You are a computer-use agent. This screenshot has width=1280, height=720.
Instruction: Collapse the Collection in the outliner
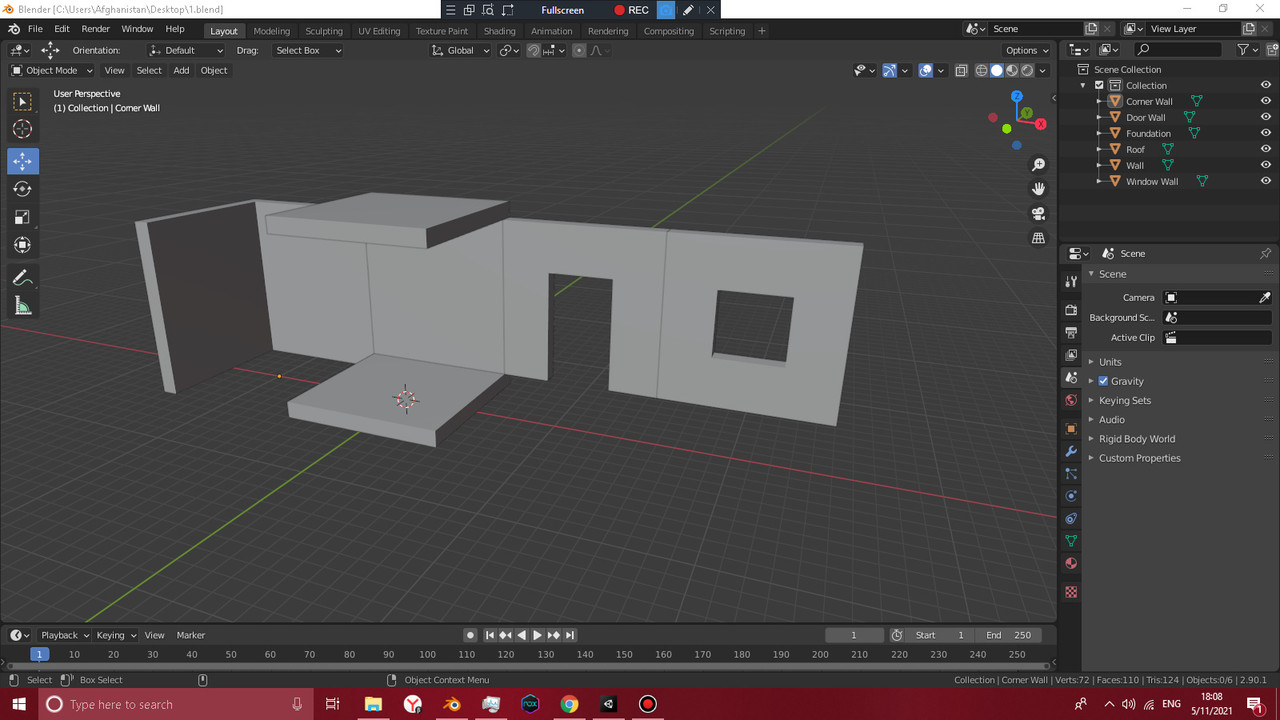click(x=1081, y=85)
